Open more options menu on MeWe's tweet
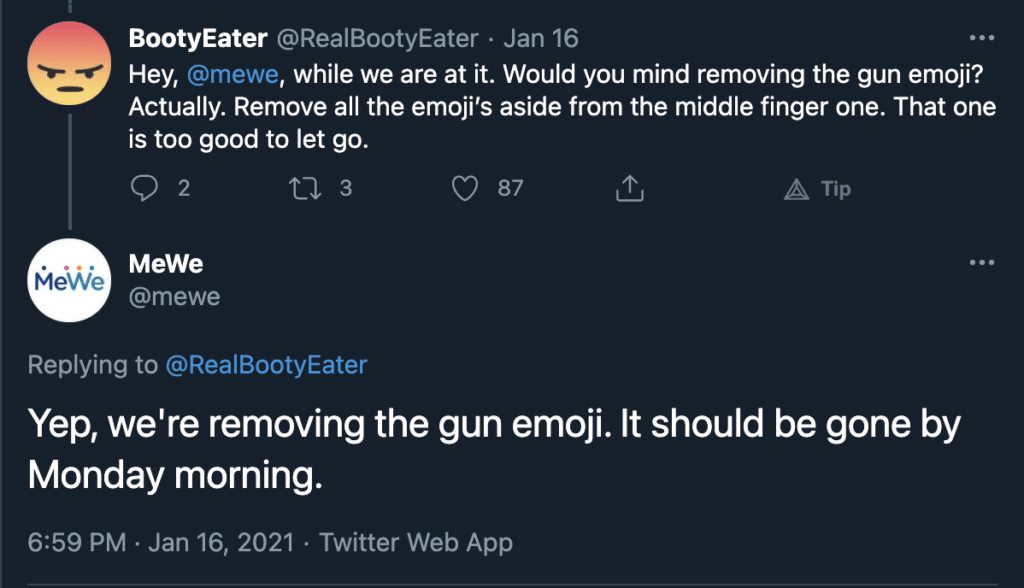The height and width of the screenshot is (588, 1024). (982, 263)
